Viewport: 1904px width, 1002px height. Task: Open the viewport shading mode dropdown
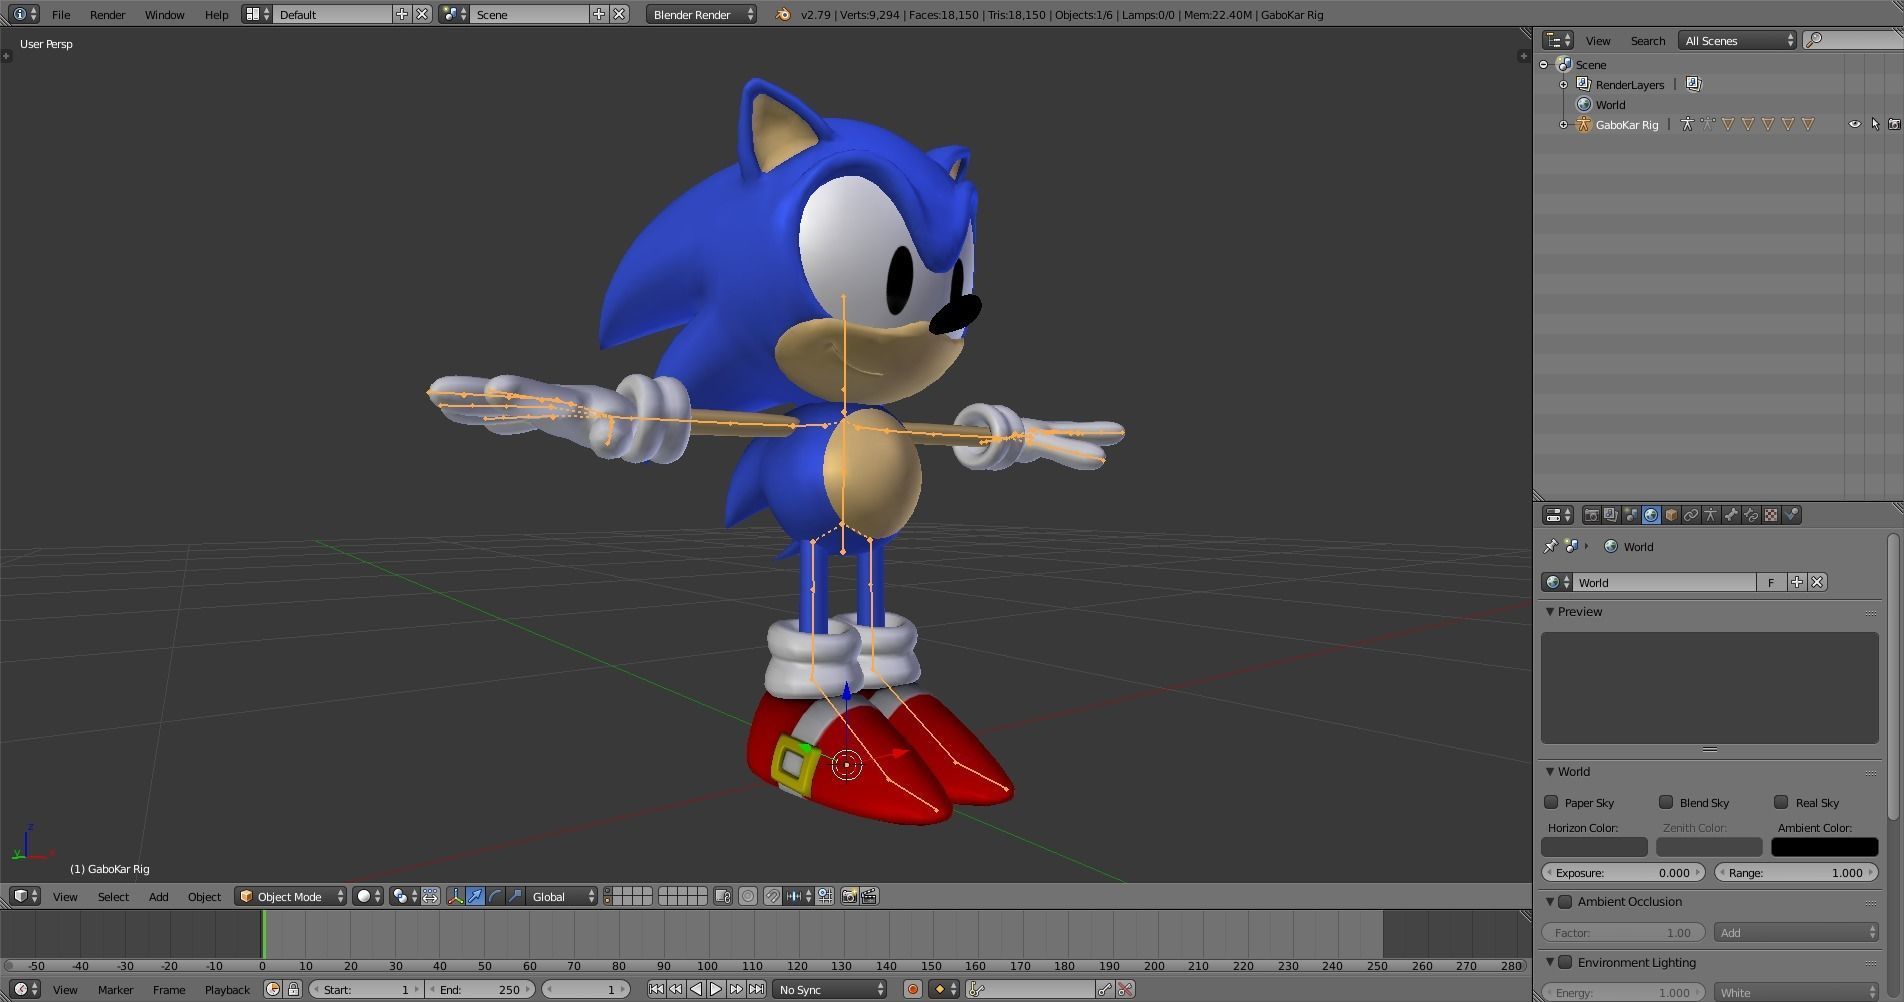(368, 896)
